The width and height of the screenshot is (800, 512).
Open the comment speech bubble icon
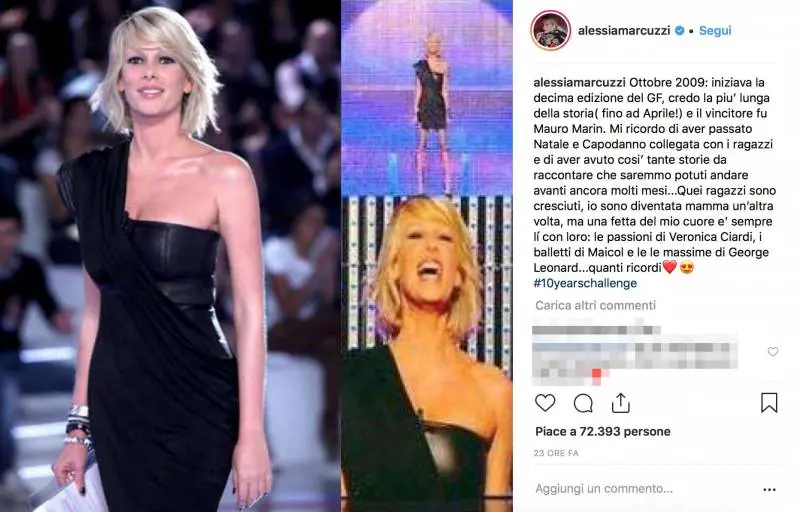583,403
